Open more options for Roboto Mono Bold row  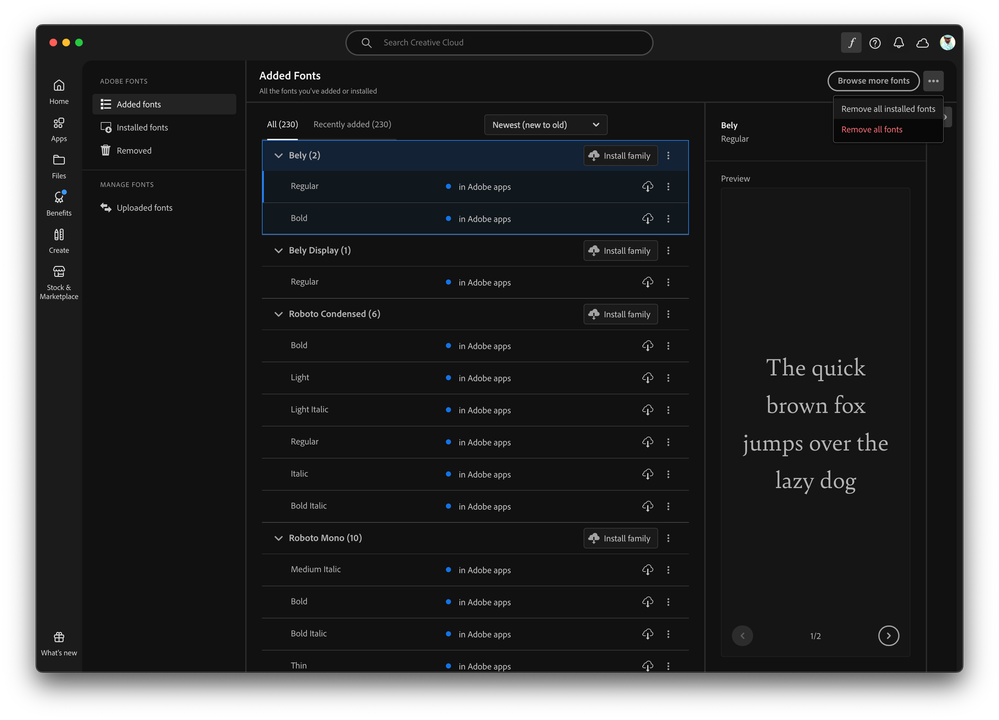point(668,602)
